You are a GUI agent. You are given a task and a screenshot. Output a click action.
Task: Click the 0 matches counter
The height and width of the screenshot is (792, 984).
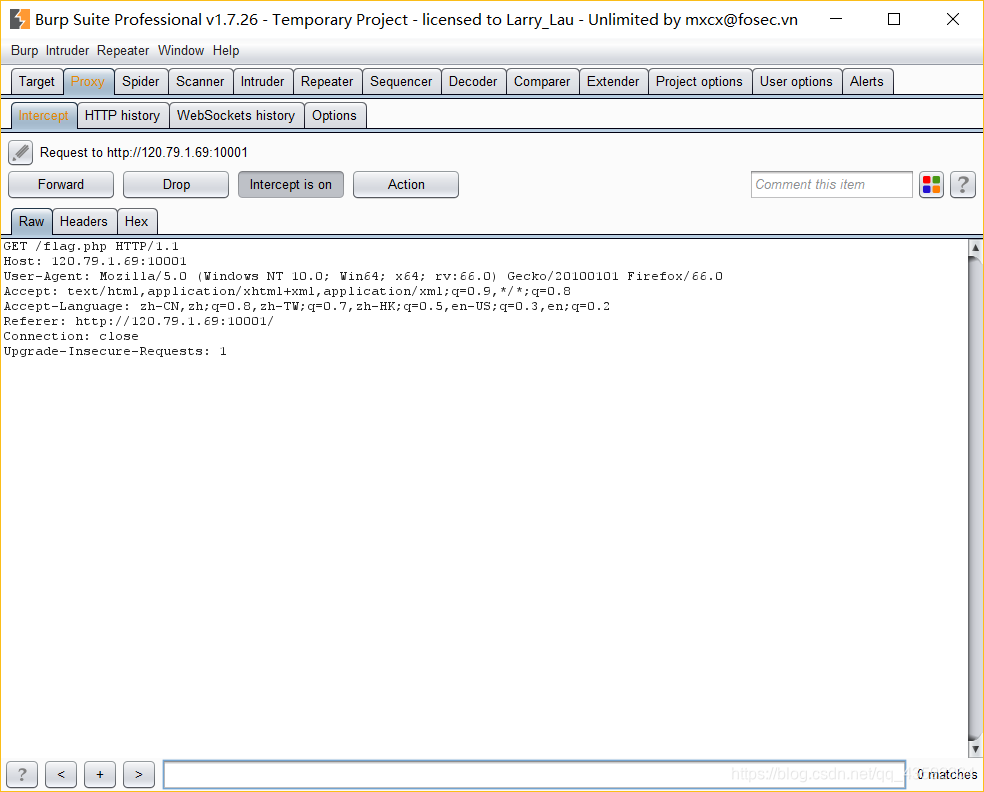(x=947, y=774)
